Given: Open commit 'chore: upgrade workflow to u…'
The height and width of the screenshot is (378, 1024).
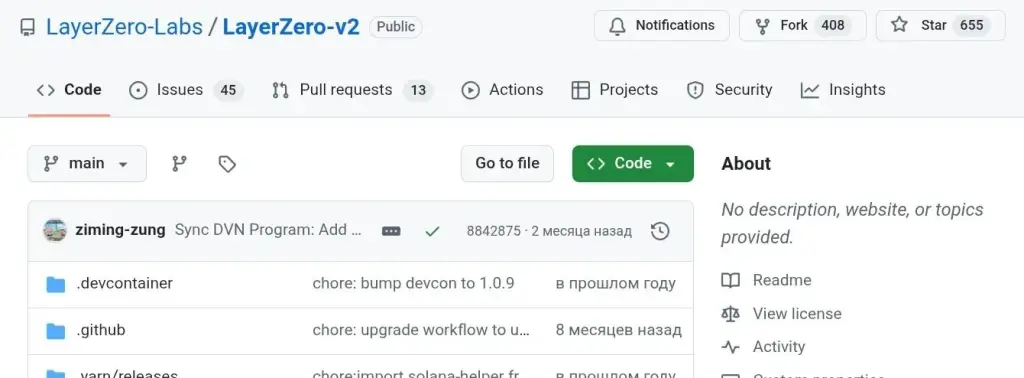Looking at the screenshot, I should 421,330.
